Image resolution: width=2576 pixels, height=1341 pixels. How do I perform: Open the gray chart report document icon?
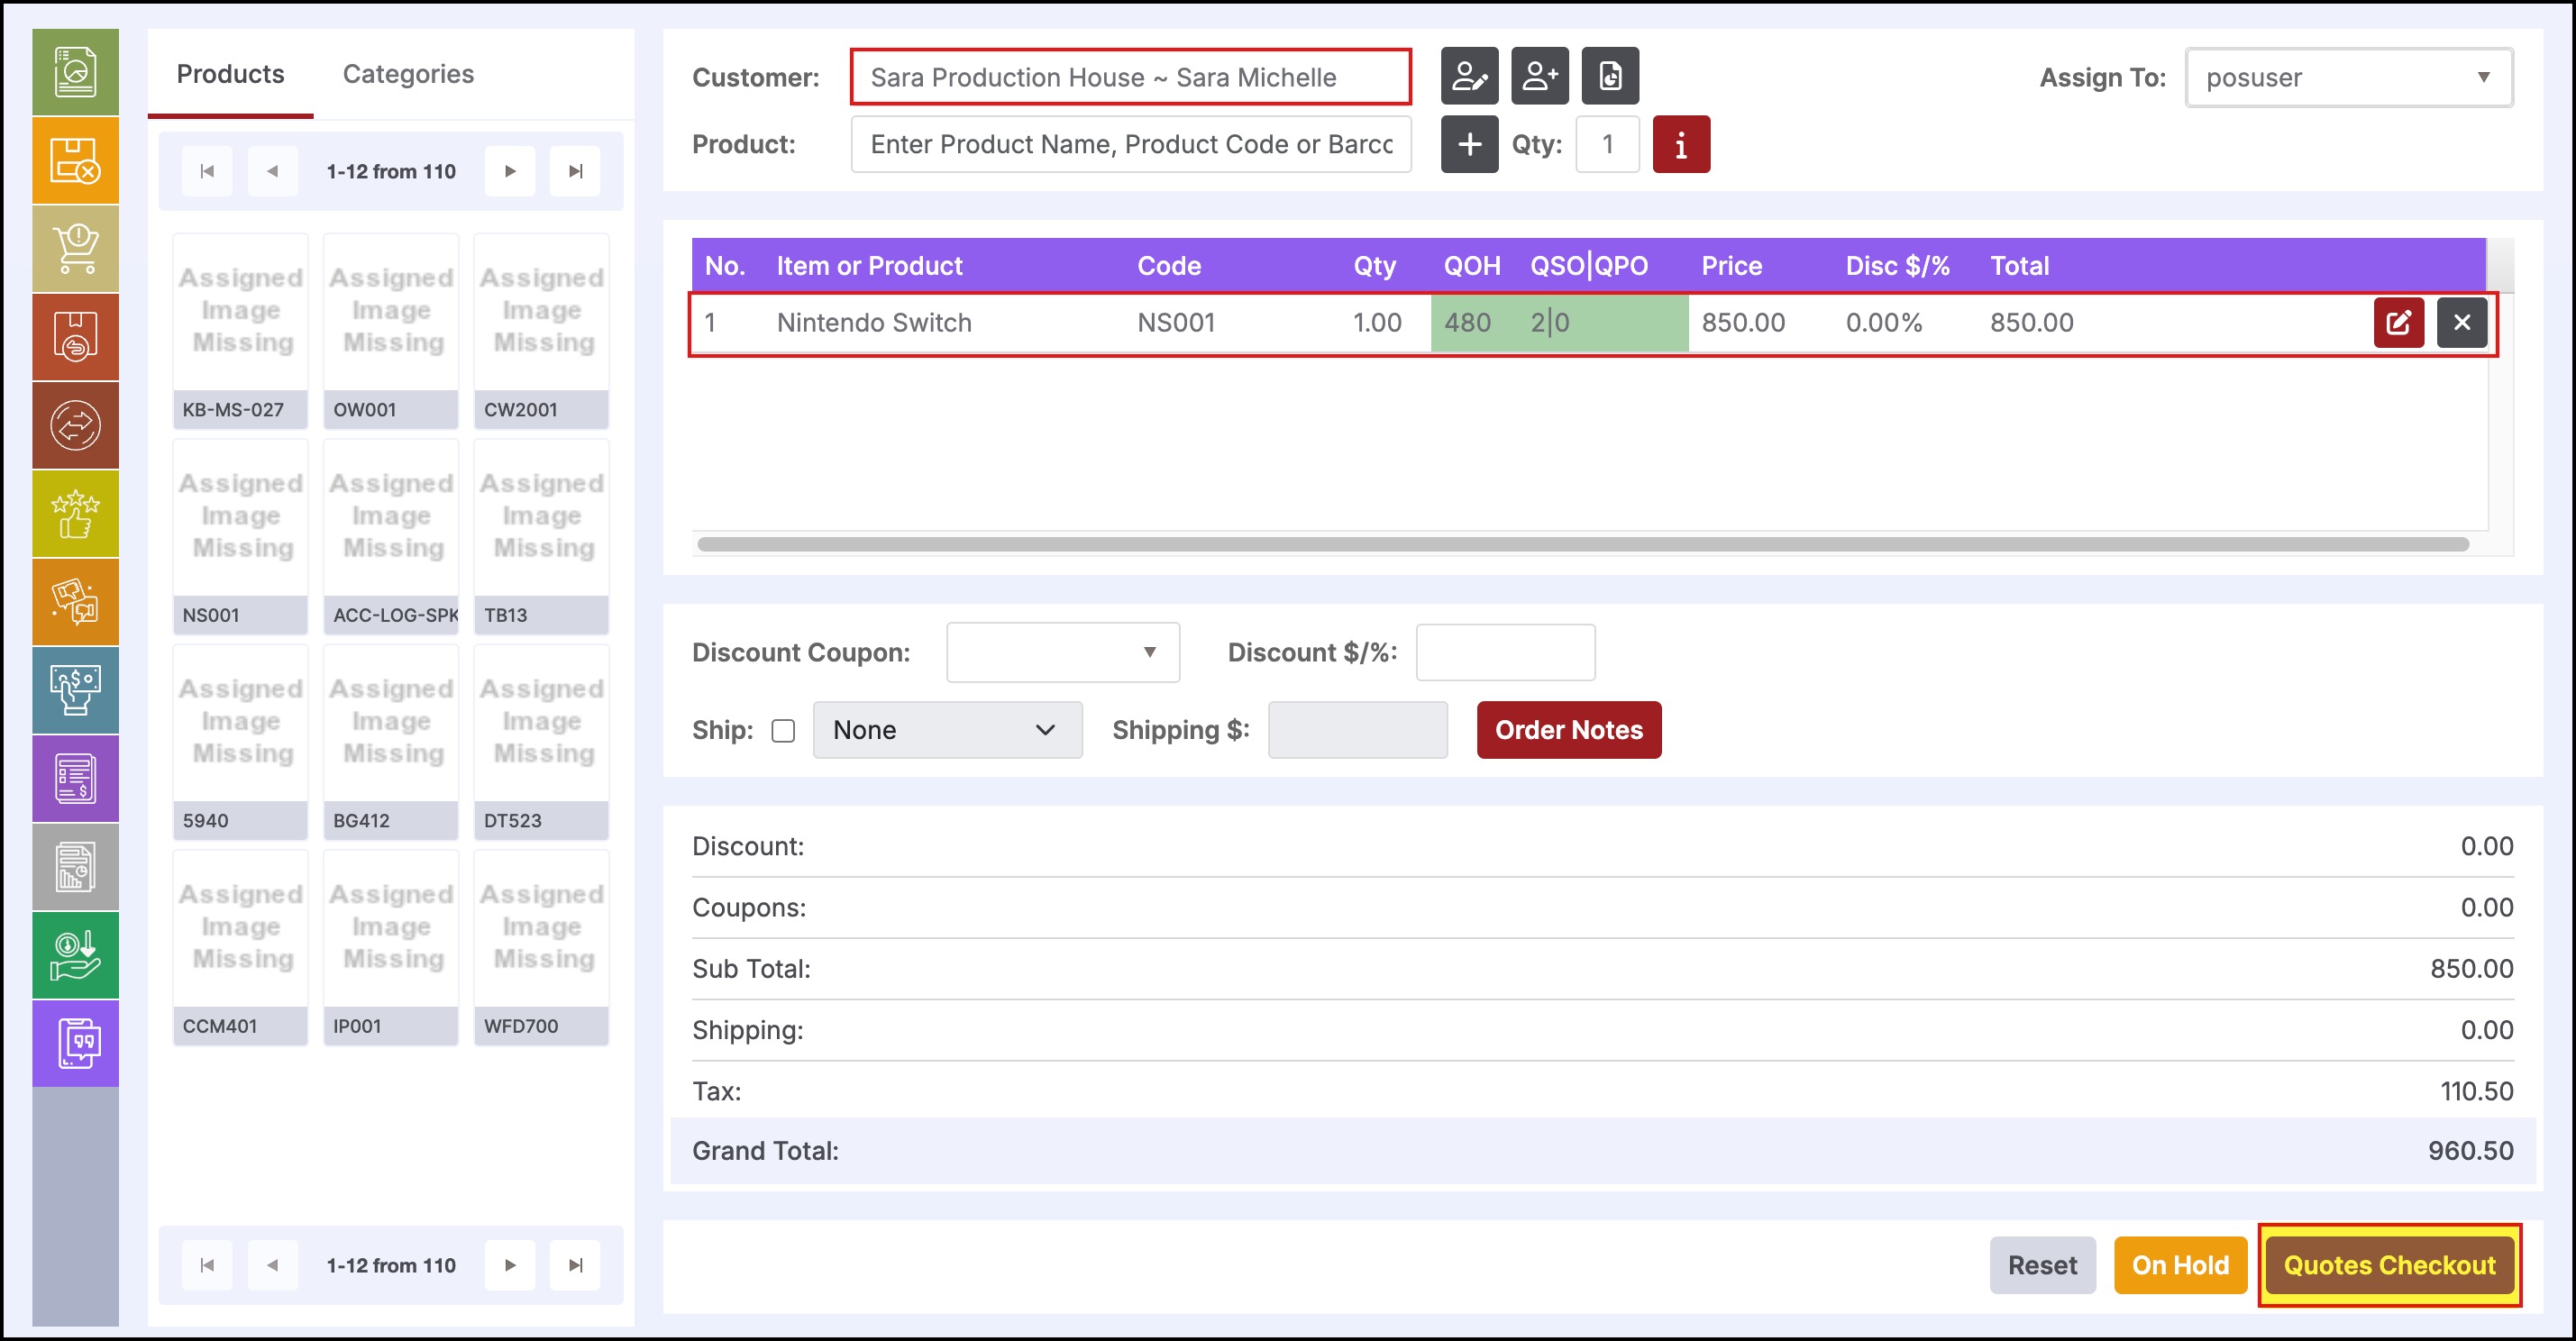point(75,867)
